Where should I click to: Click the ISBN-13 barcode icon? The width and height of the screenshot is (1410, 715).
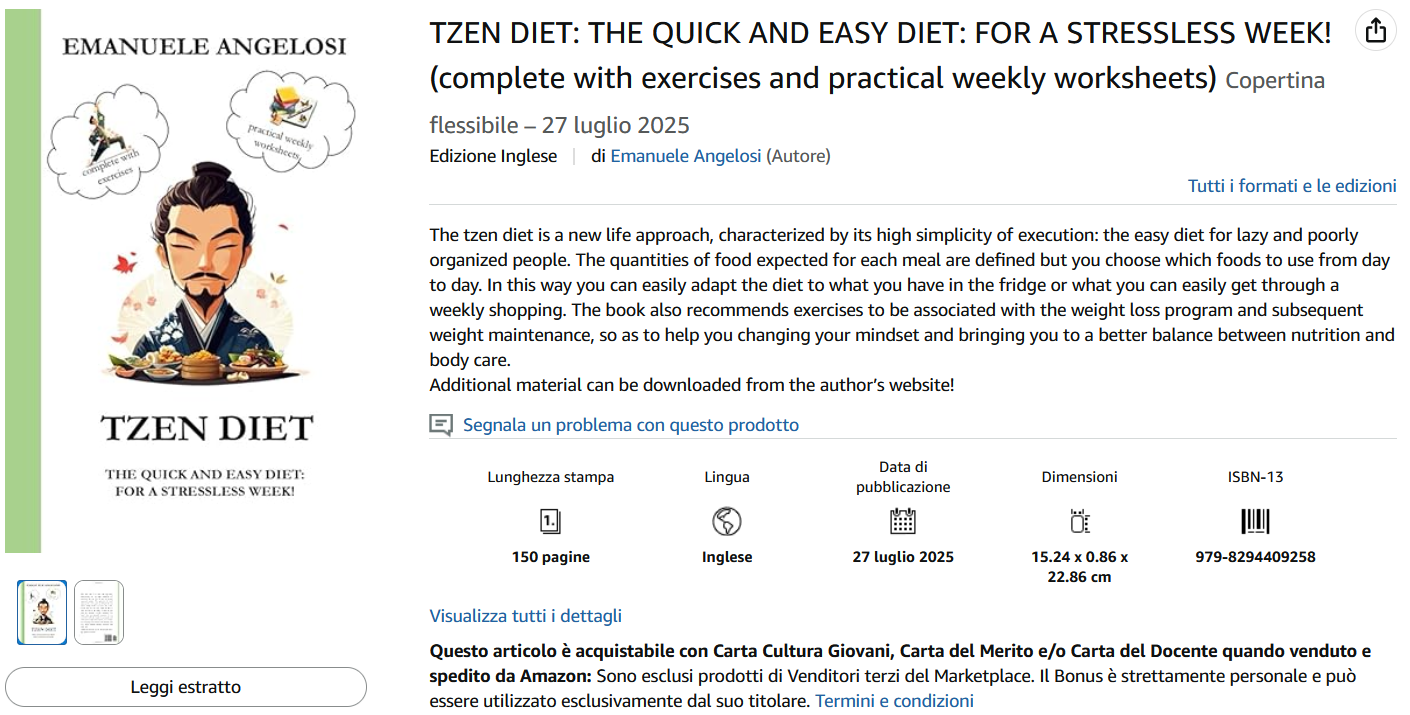[1255, 521]
